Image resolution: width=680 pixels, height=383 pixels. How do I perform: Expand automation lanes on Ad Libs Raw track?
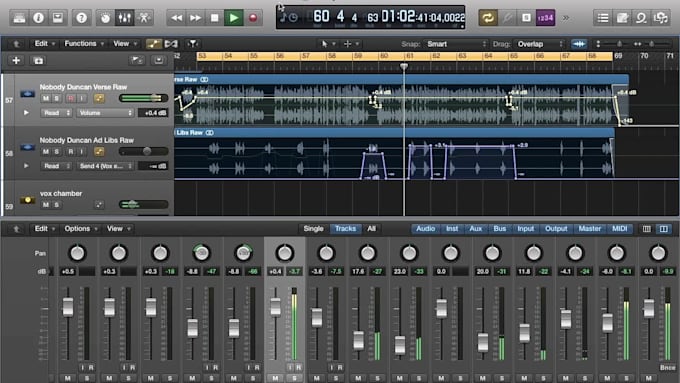26,166
